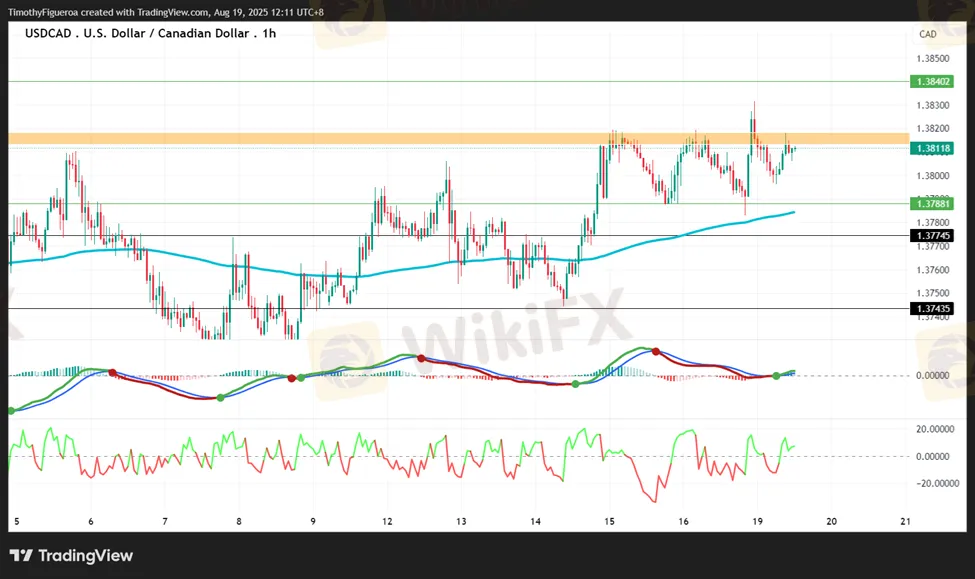Select date 12 on the time axis
The width and height of the screenshot is (975, 579).
pos(387,521)
